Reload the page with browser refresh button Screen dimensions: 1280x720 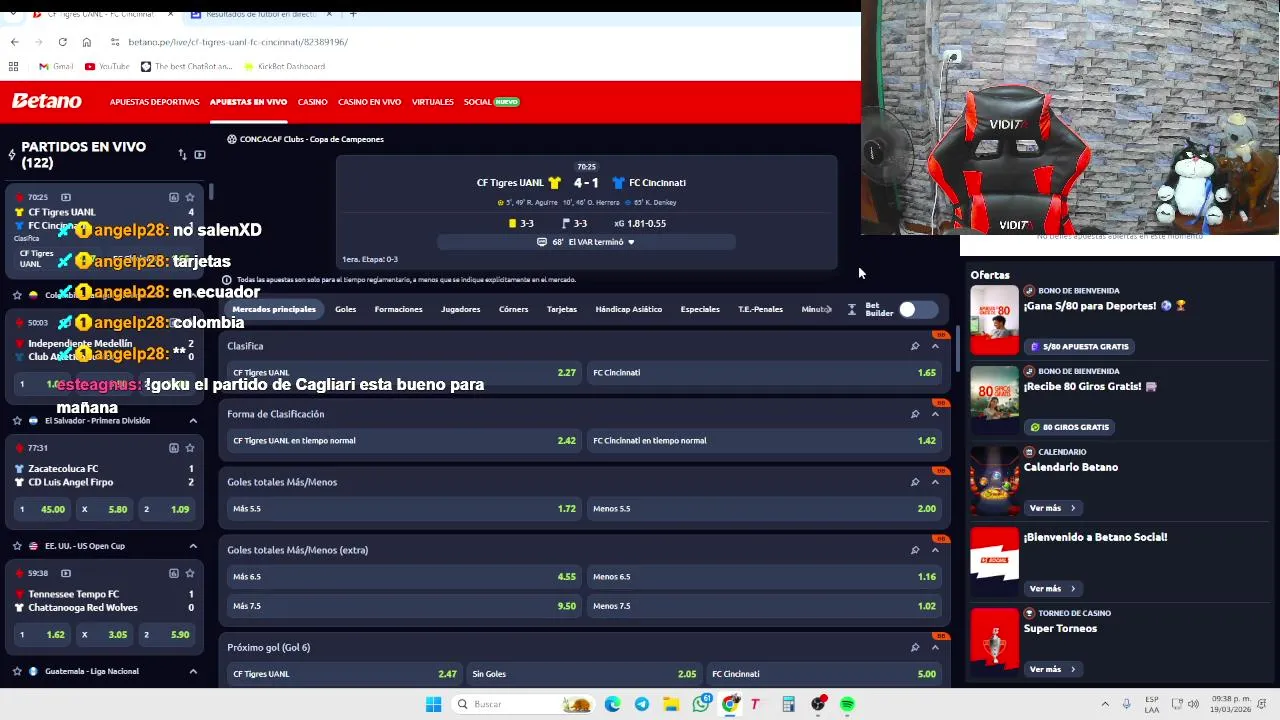click(62, 42)
